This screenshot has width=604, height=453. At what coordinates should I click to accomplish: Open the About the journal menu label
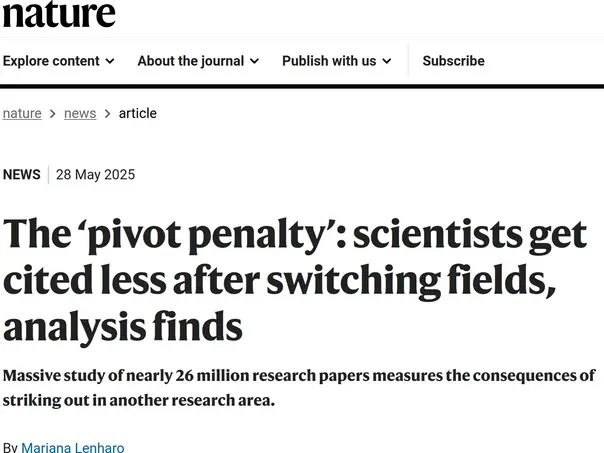[x=191, y=61]
